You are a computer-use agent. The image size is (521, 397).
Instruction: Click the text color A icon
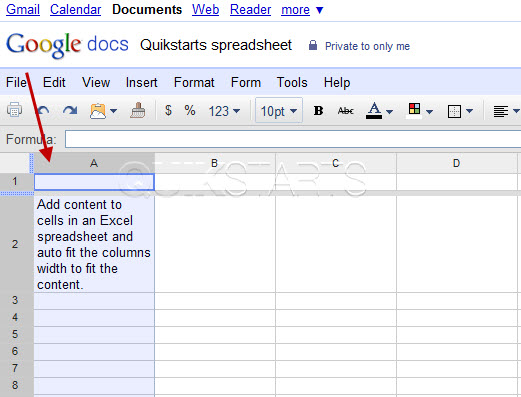point(374,111)
